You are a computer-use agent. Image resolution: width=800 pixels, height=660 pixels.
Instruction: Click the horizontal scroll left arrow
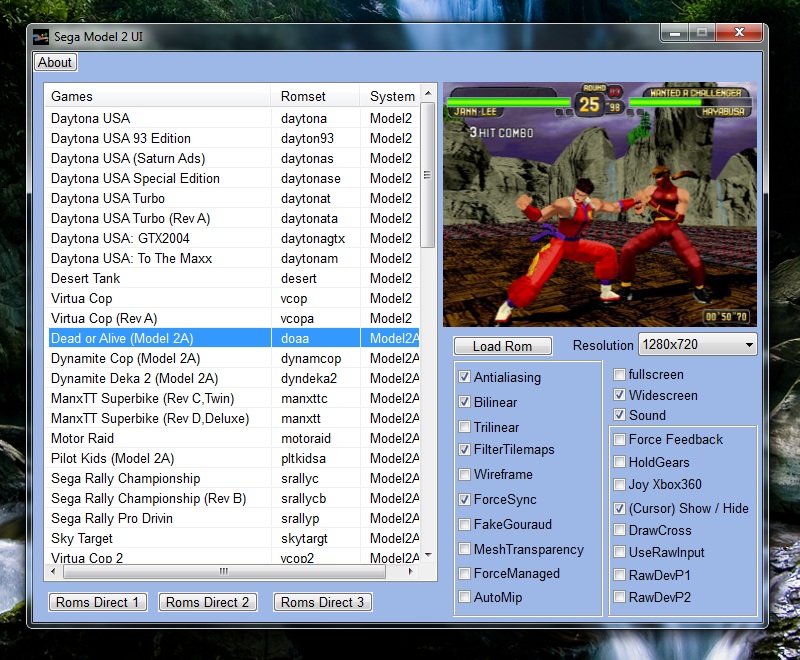point(54,571)
